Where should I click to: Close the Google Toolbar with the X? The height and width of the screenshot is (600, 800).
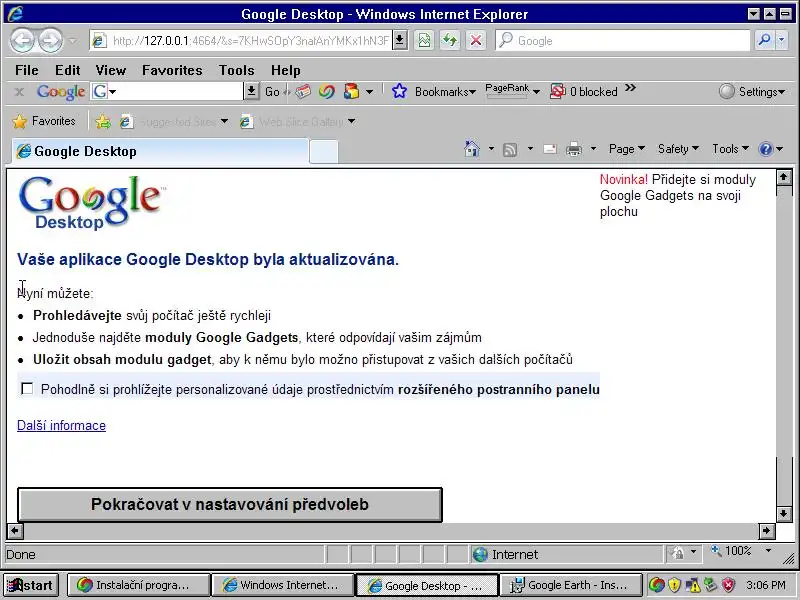point(19,92)
